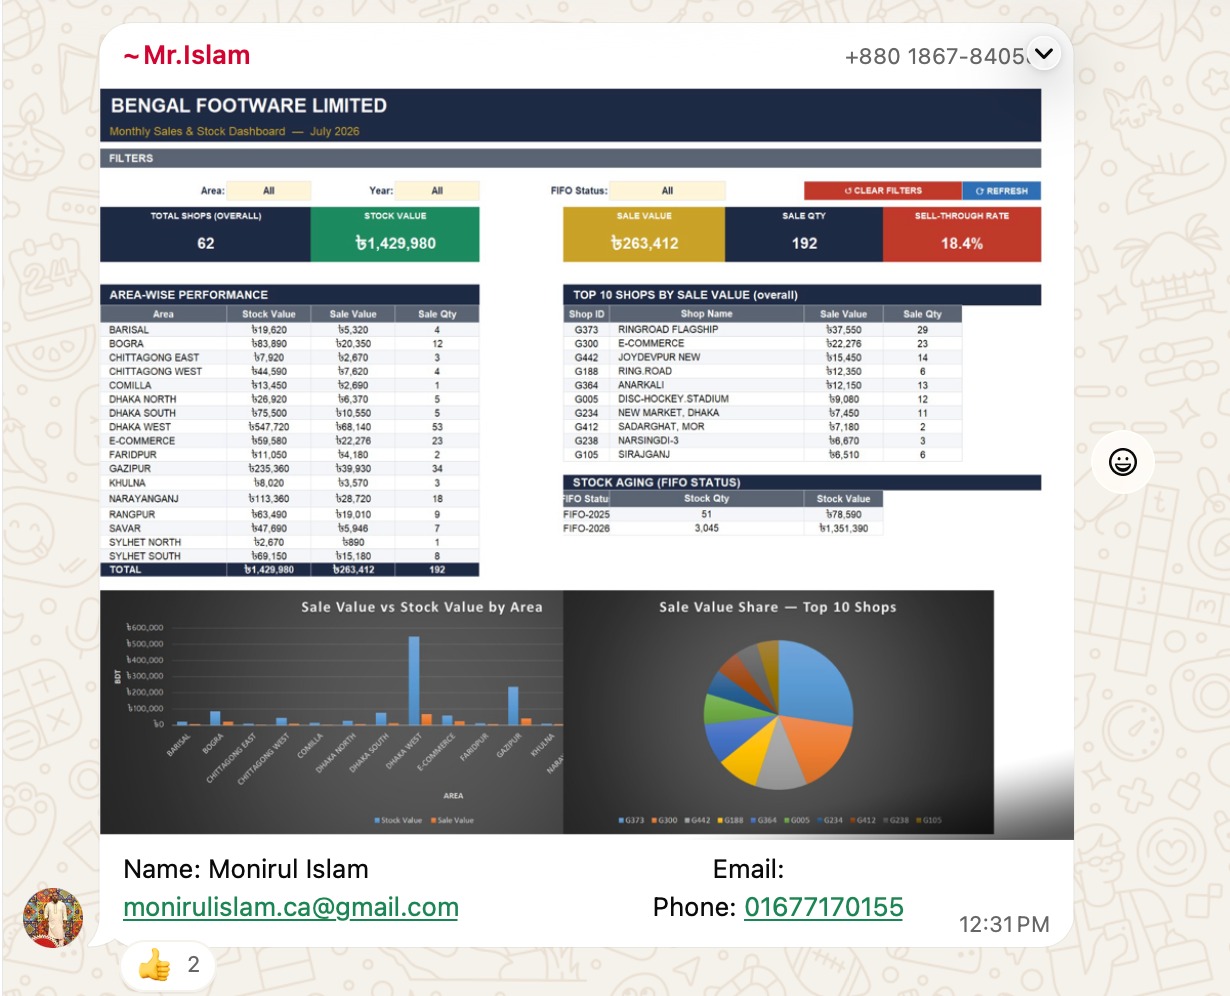This screenshot has width=1230, height=996.
Task: Click the SALE QTY 192 card
Action: coord(804,234)
